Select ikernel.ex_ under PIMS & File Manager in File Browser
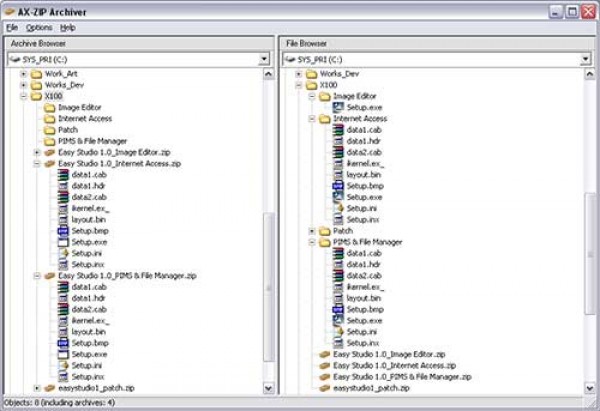The image size is (600, 411). pyautogui.click(x=365, y=287)
